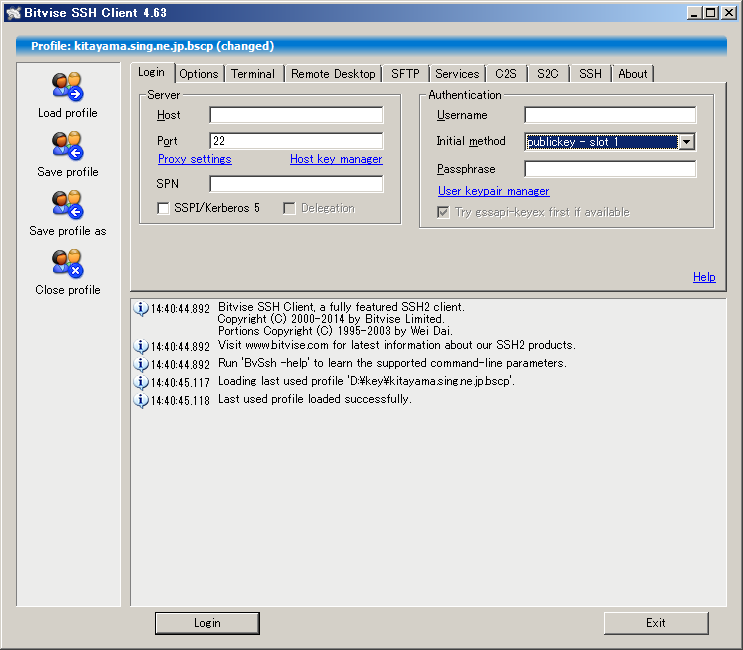Click the Passphrase input field

point(610,169)
